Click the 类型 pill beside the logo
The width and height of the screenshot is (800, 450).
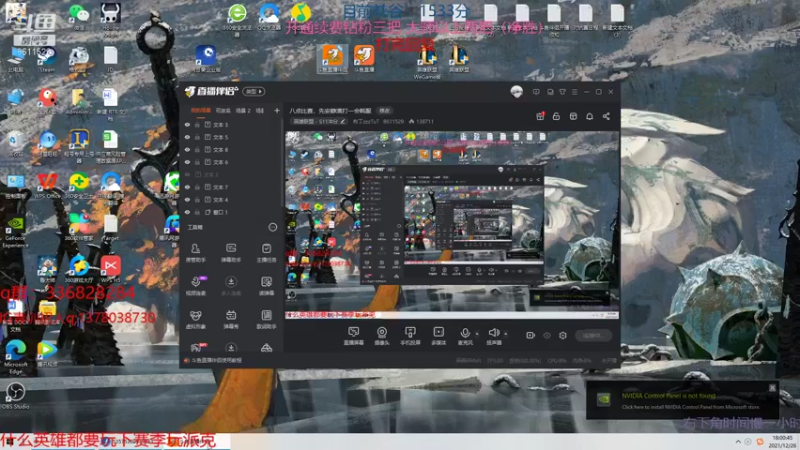254,91
